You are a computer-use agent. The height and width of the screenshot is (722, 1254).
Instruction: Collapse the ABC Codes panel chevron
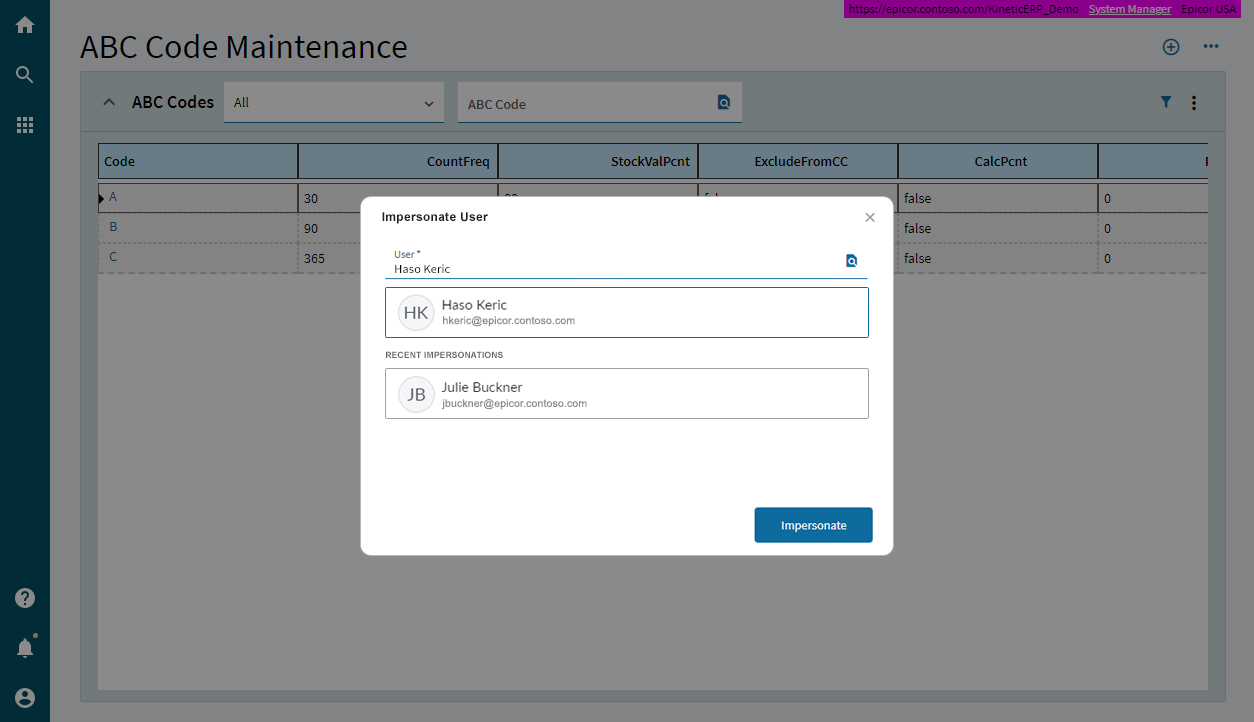click(109, 102)
